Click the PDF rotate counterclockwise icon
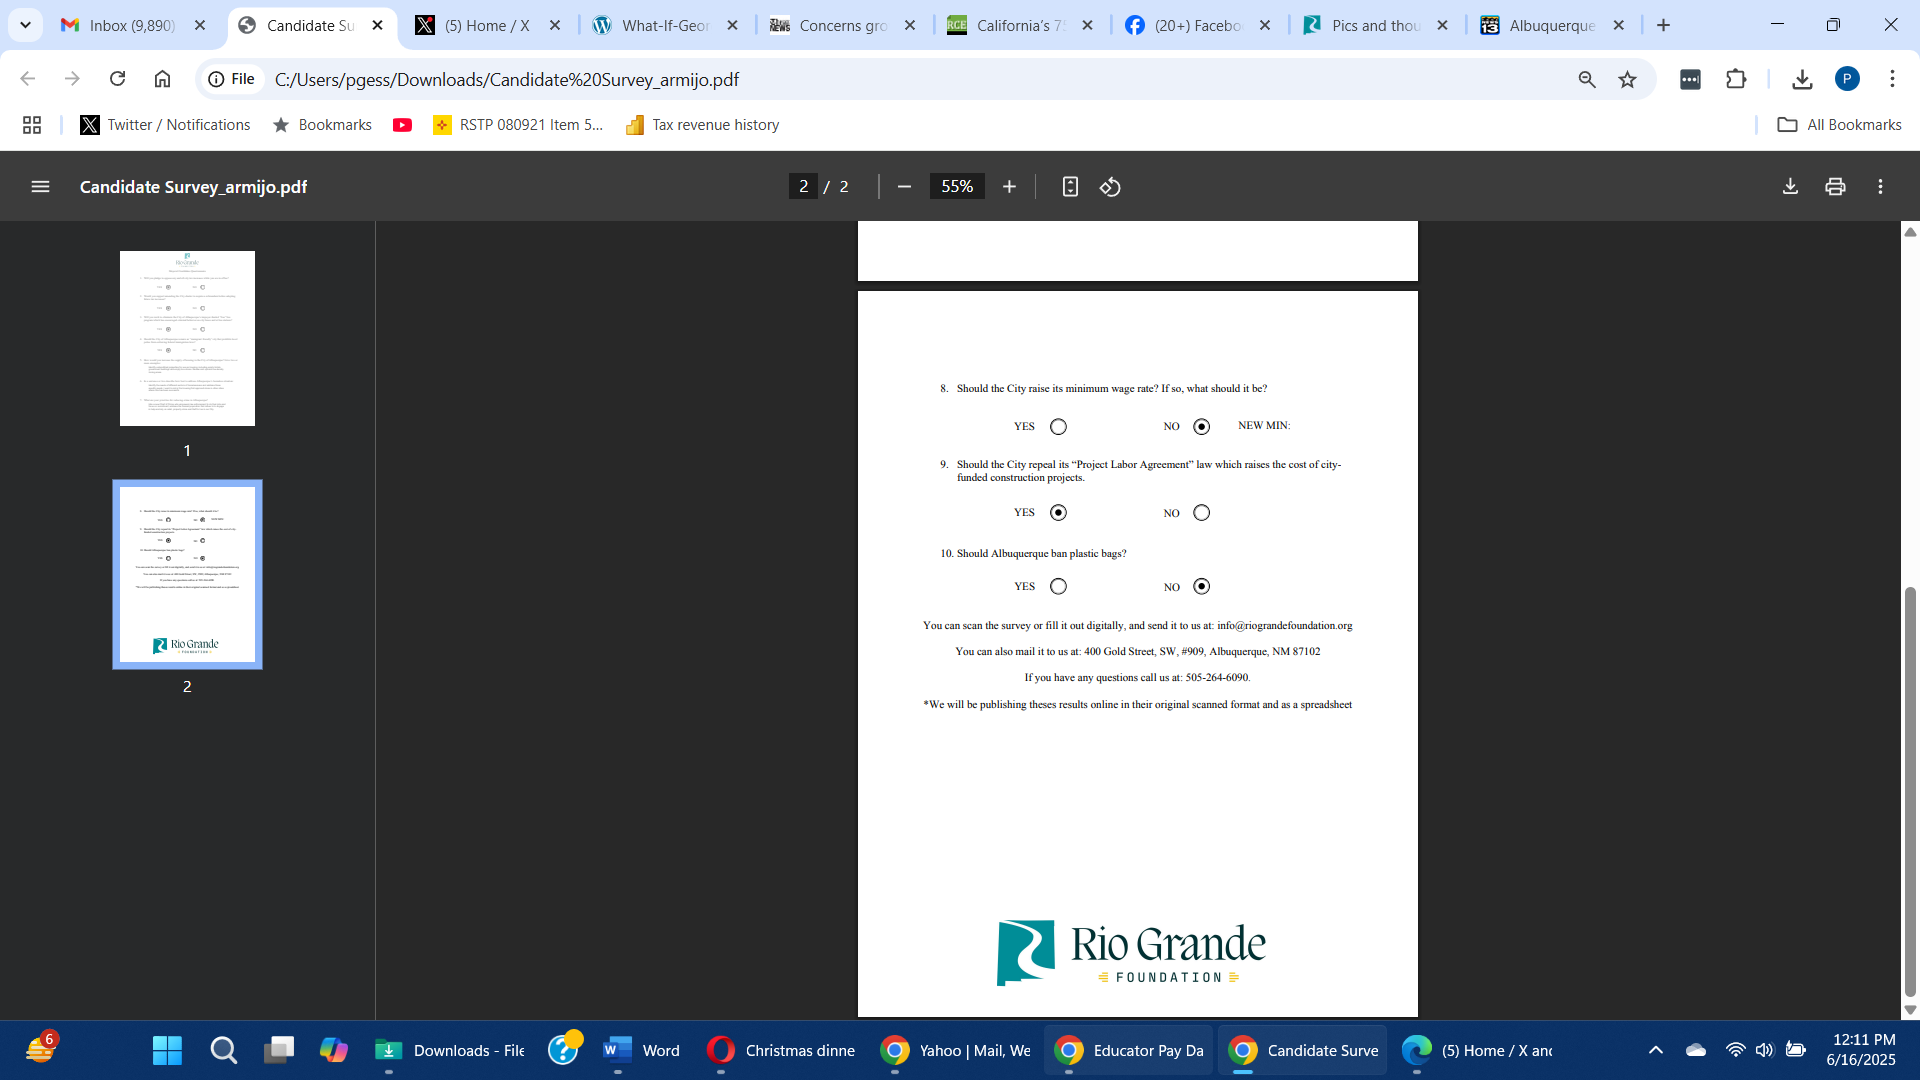Viewport: 1920px width, 1080px height. 1110,187
